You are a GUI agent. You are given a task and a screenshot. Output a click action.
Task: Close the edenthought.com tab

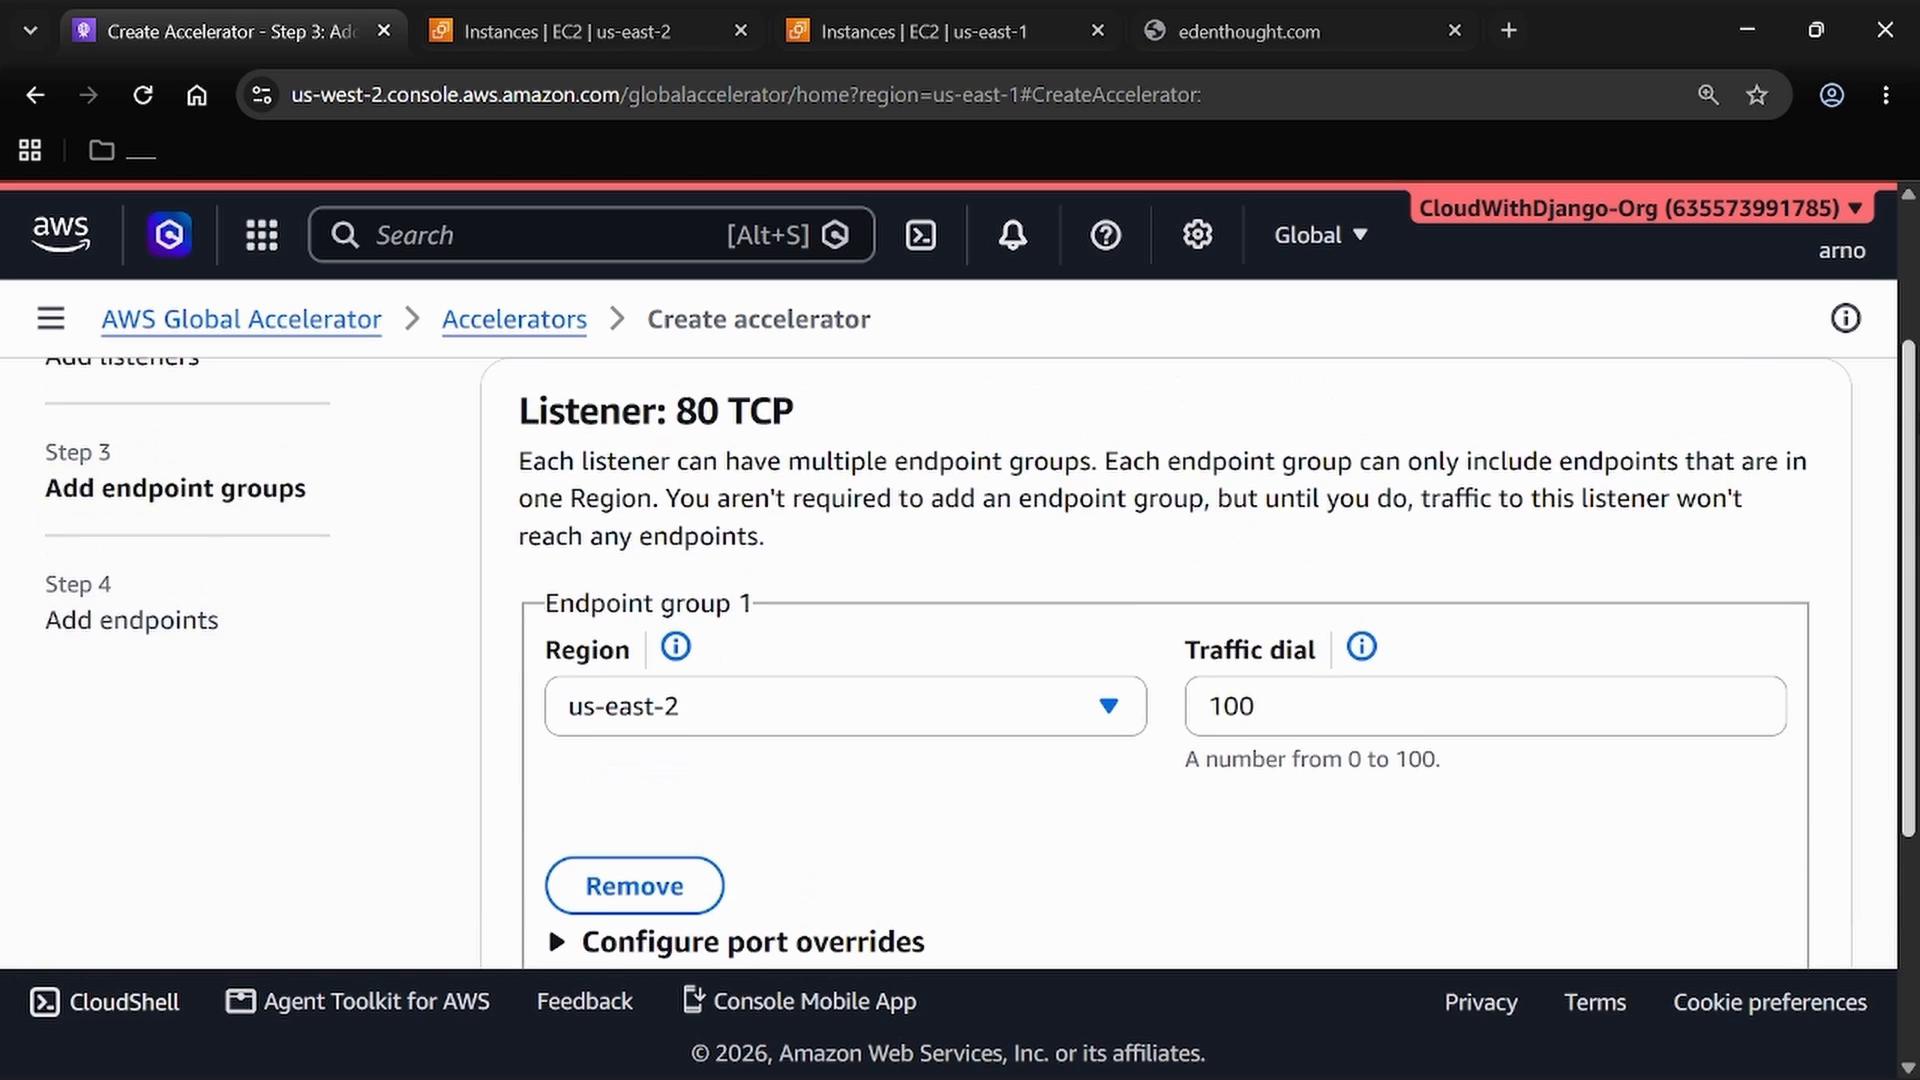coord(1455,31)
